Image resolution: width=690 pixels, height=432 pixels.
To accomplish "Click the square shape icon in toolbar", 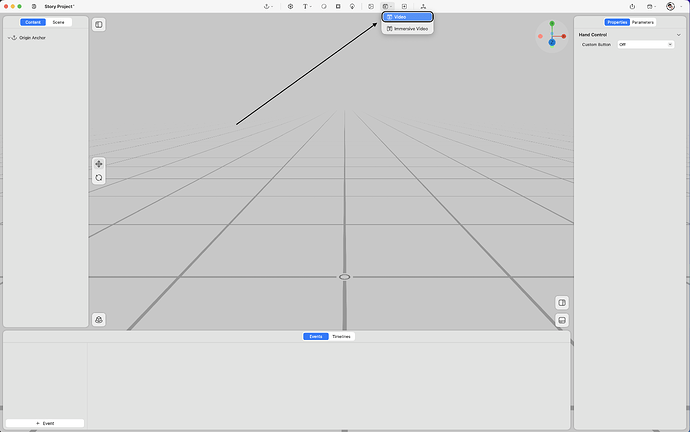I will pyautogui.click(x=338, y=7).
